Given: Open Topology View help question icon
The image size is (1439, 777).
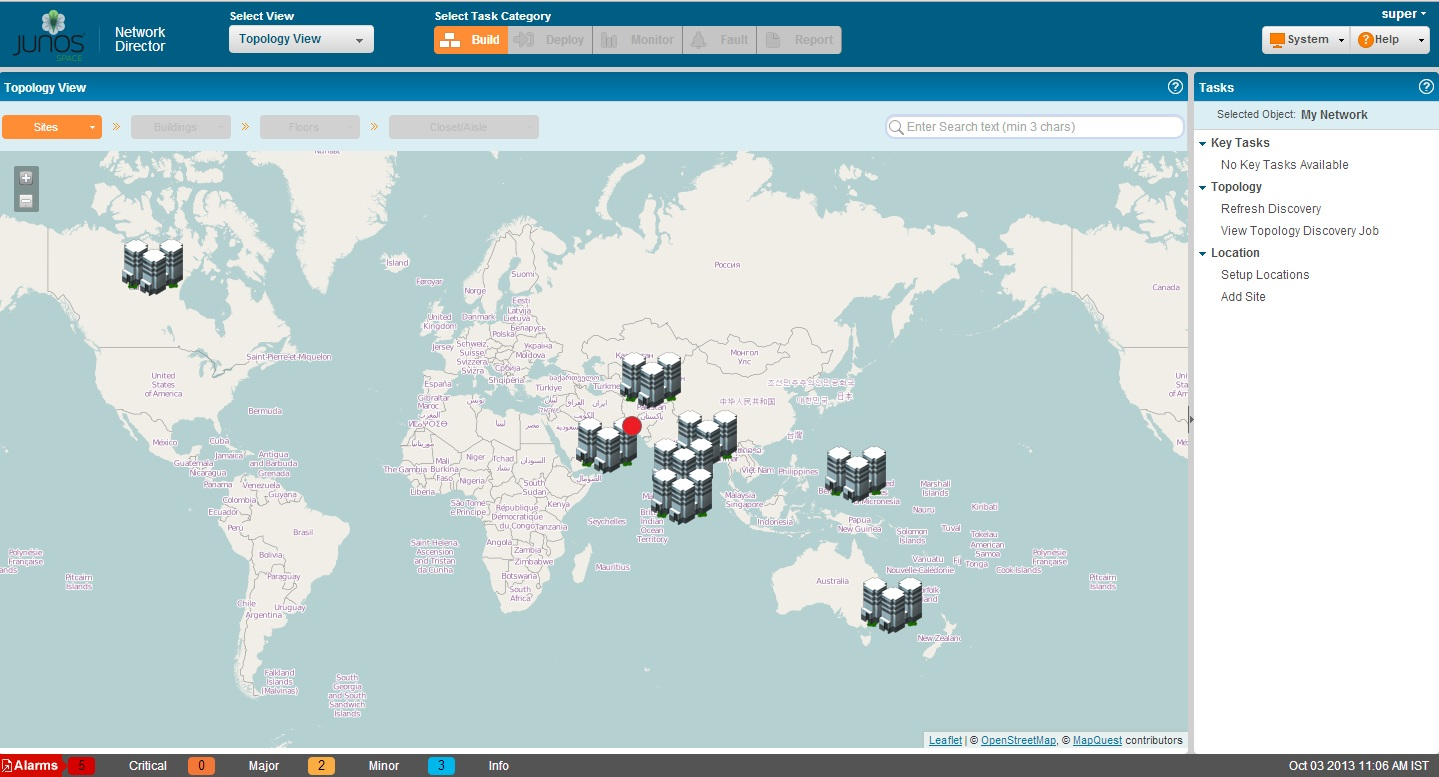Looking at the screenshot, I should tap(1175, 87).
